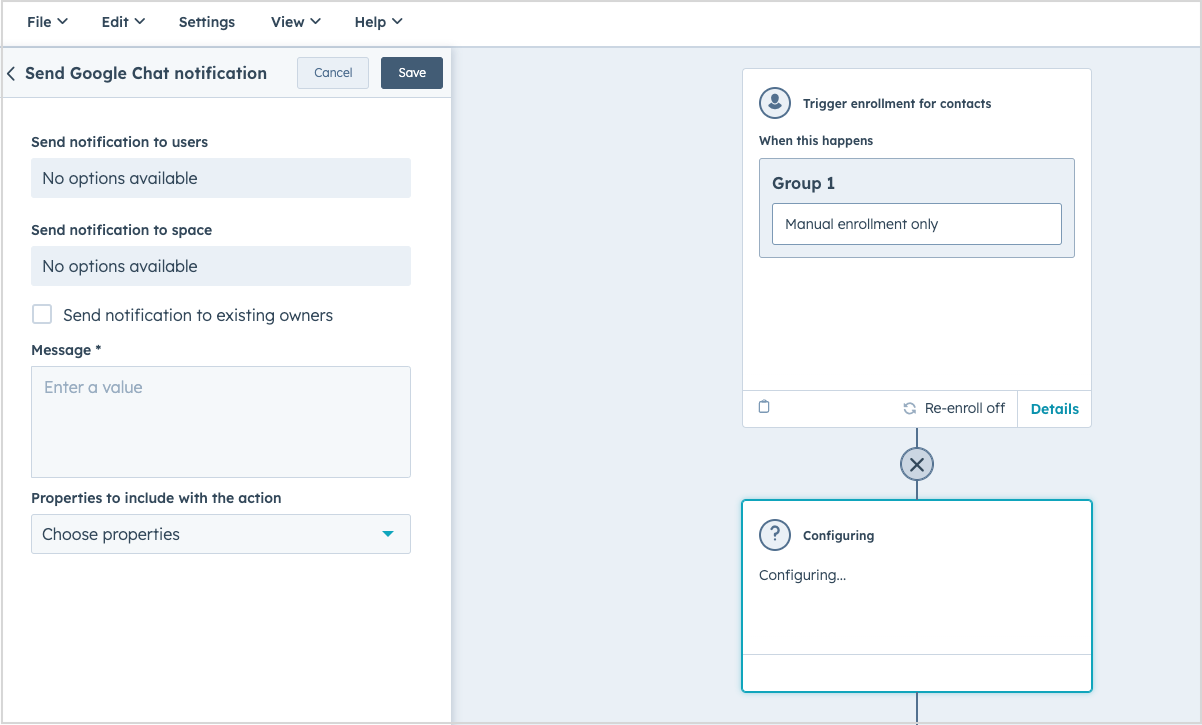Select the Manual enrollment only box
The height and width of the screenshot is (725, 1202).
click(x=917, y=224)
